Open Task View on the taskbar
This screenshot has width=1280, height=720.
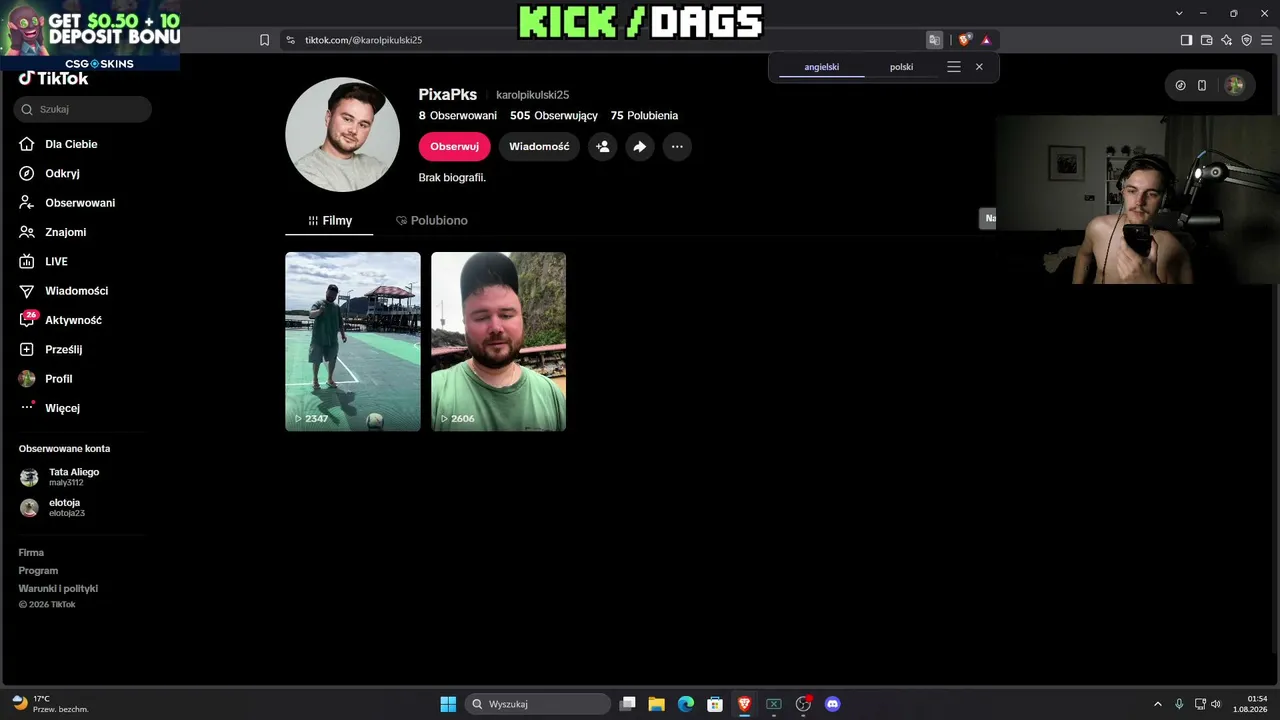coord(627,704)
